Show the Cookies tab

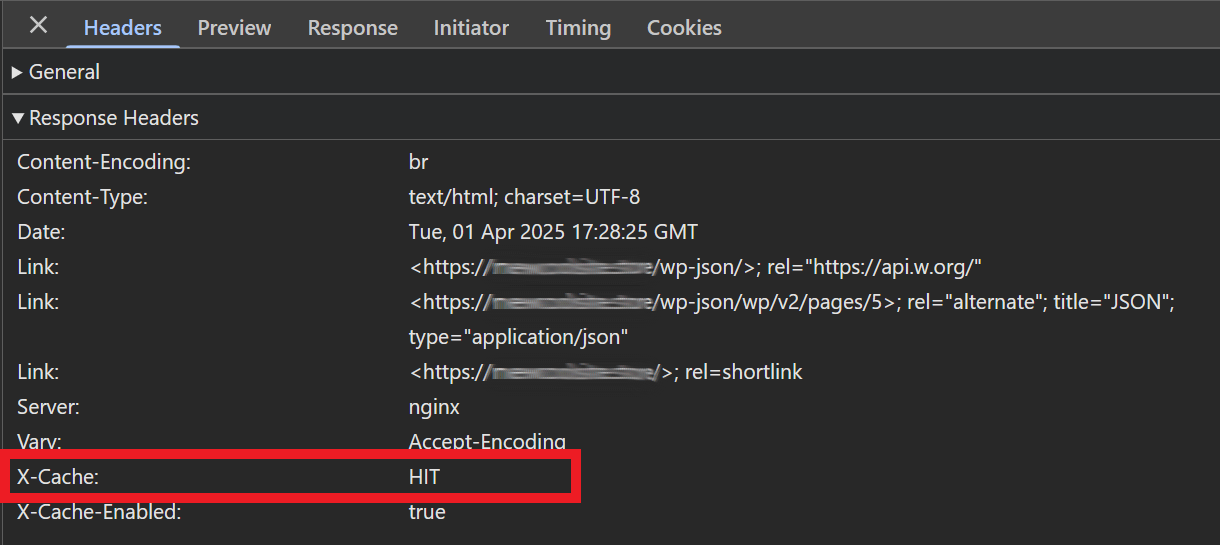tap(684, 28)
